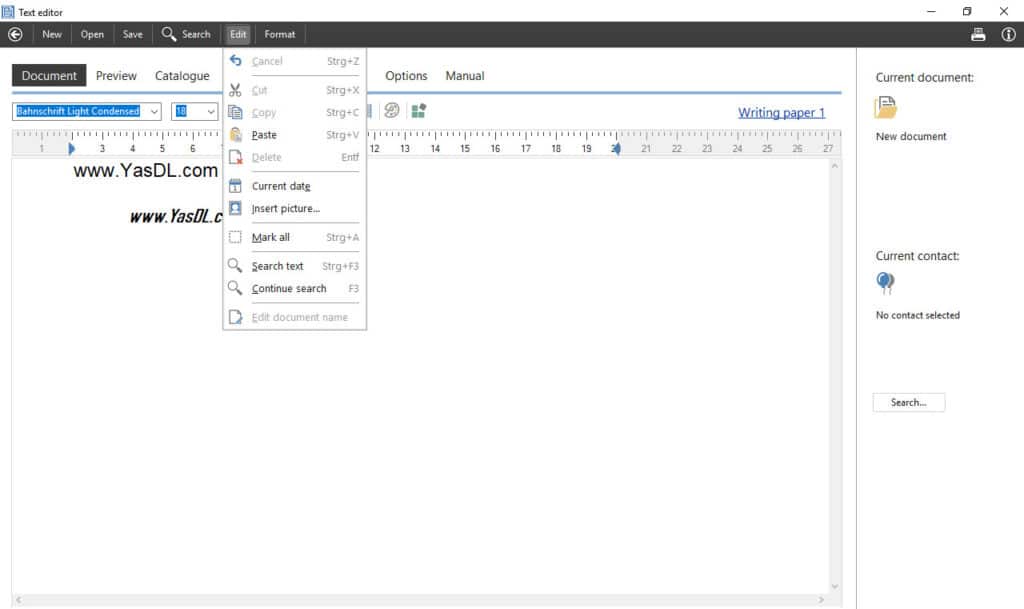
Task: Open the Format menu
Action: coord(280,35)
